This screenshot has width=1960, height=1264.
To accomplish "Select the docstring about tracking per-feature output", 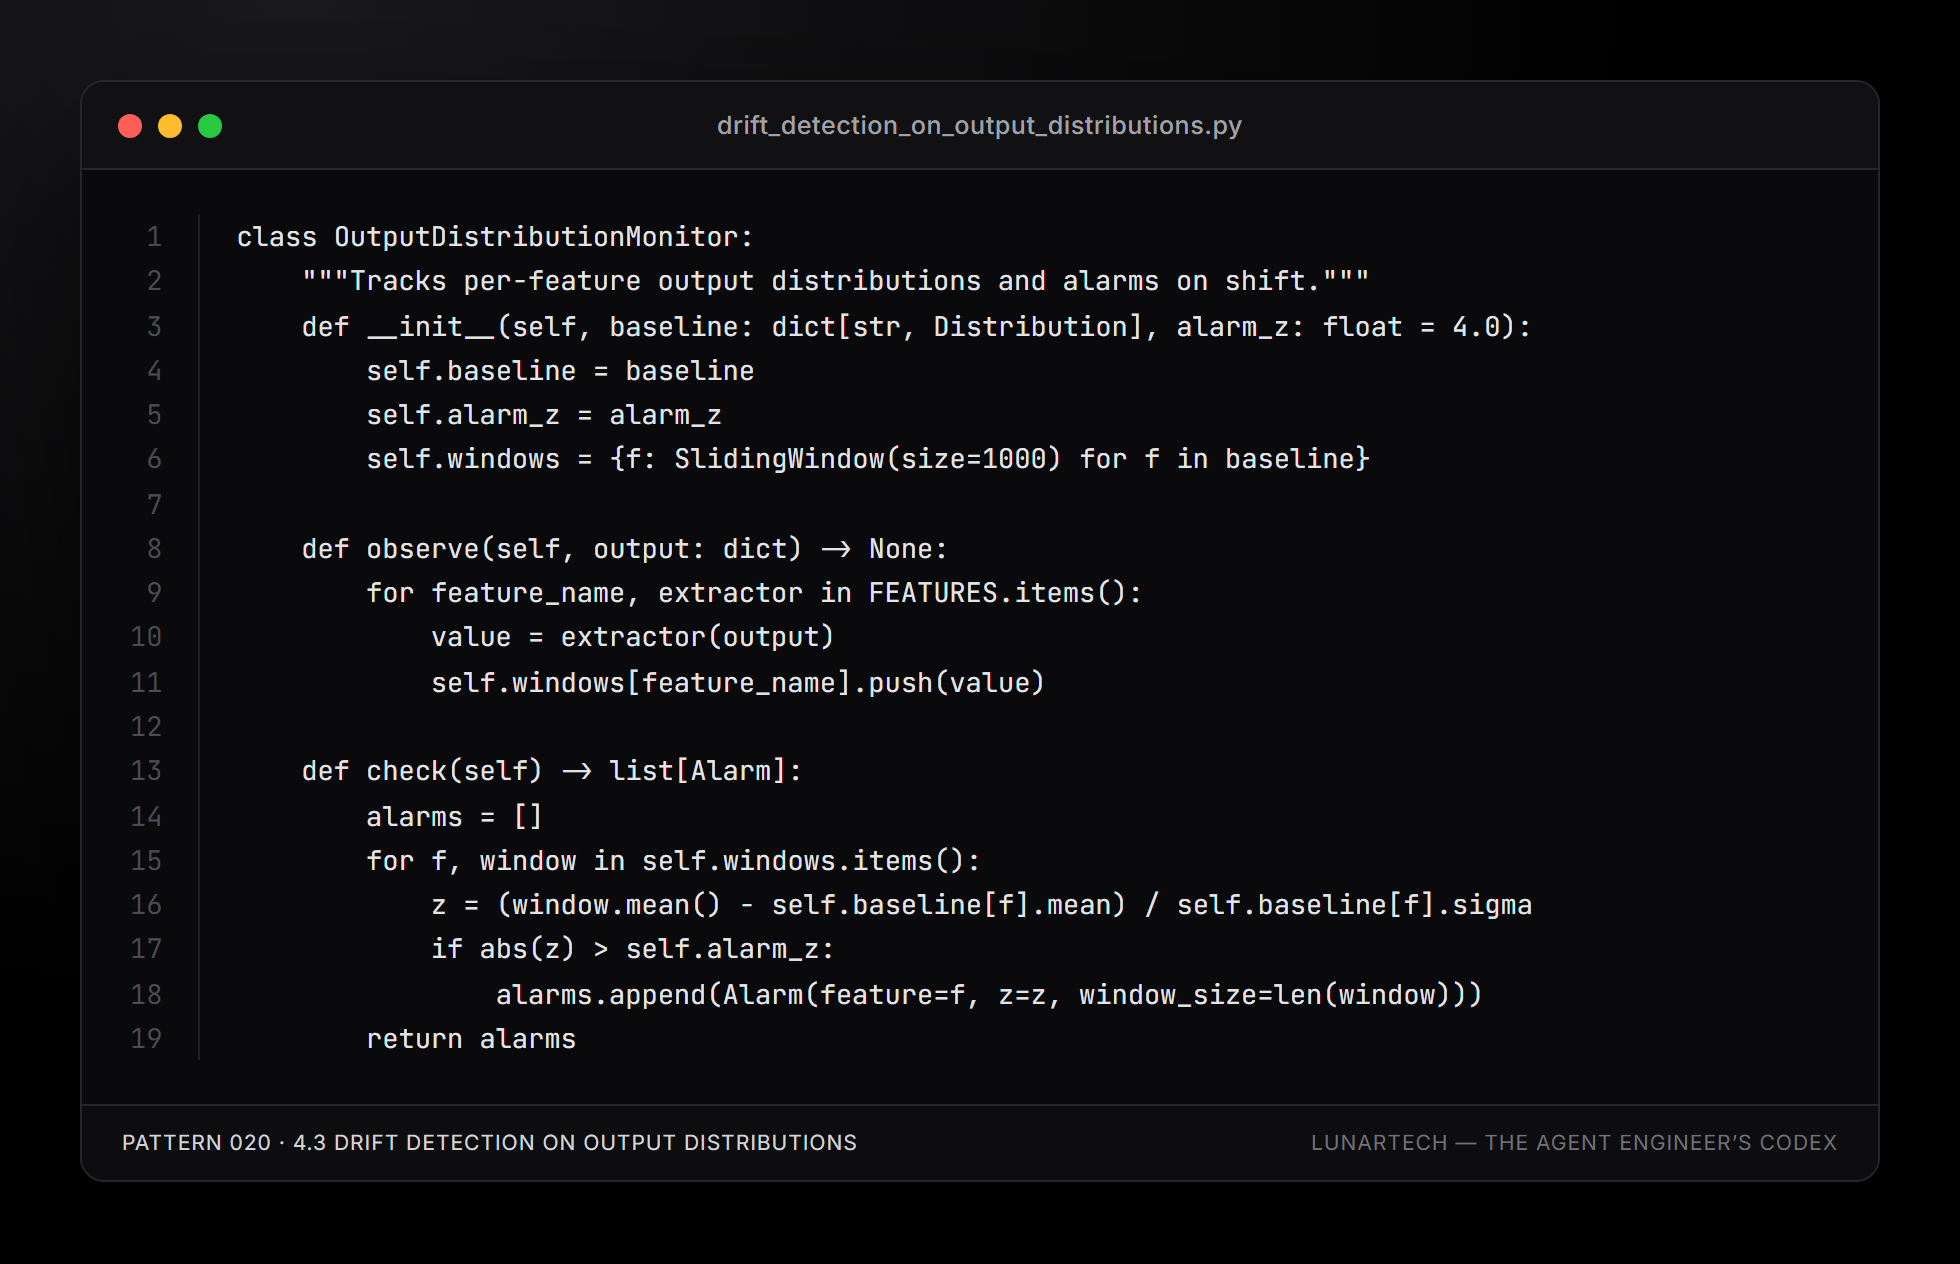I will [835, 281].
